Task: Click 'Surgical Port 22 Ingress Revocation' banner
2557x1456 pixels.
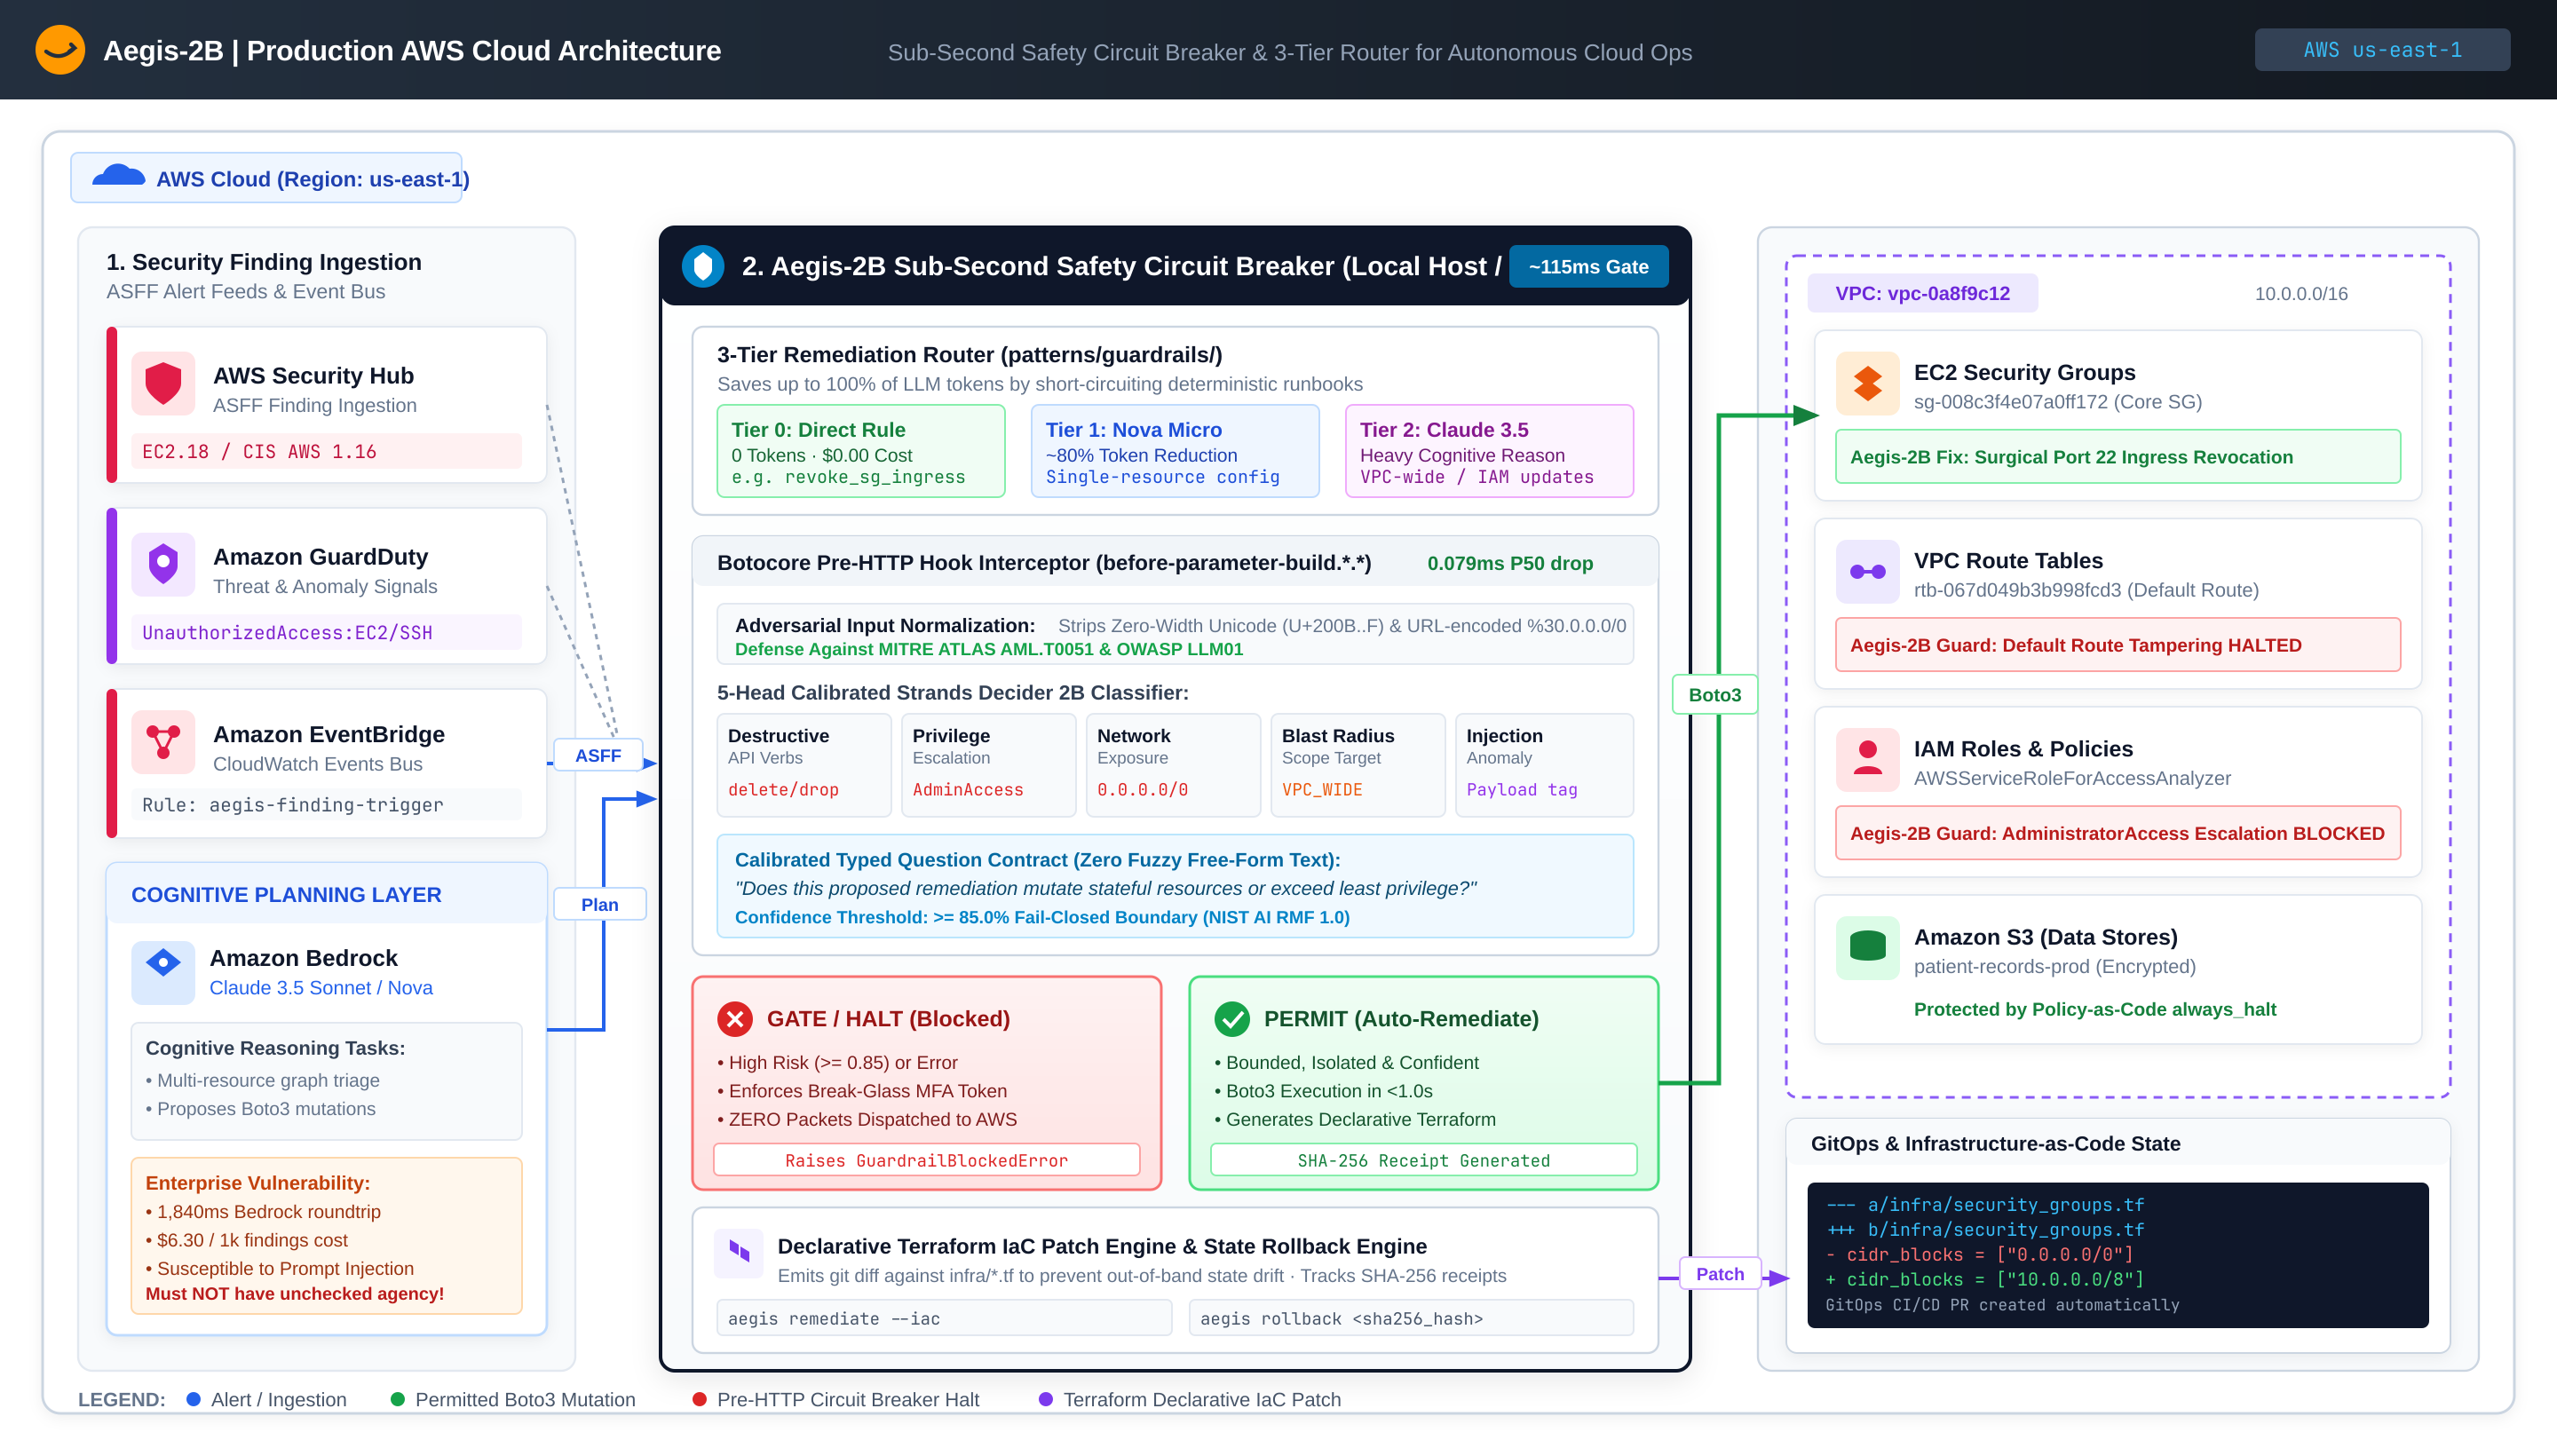Action: [x=2117, y=457]
